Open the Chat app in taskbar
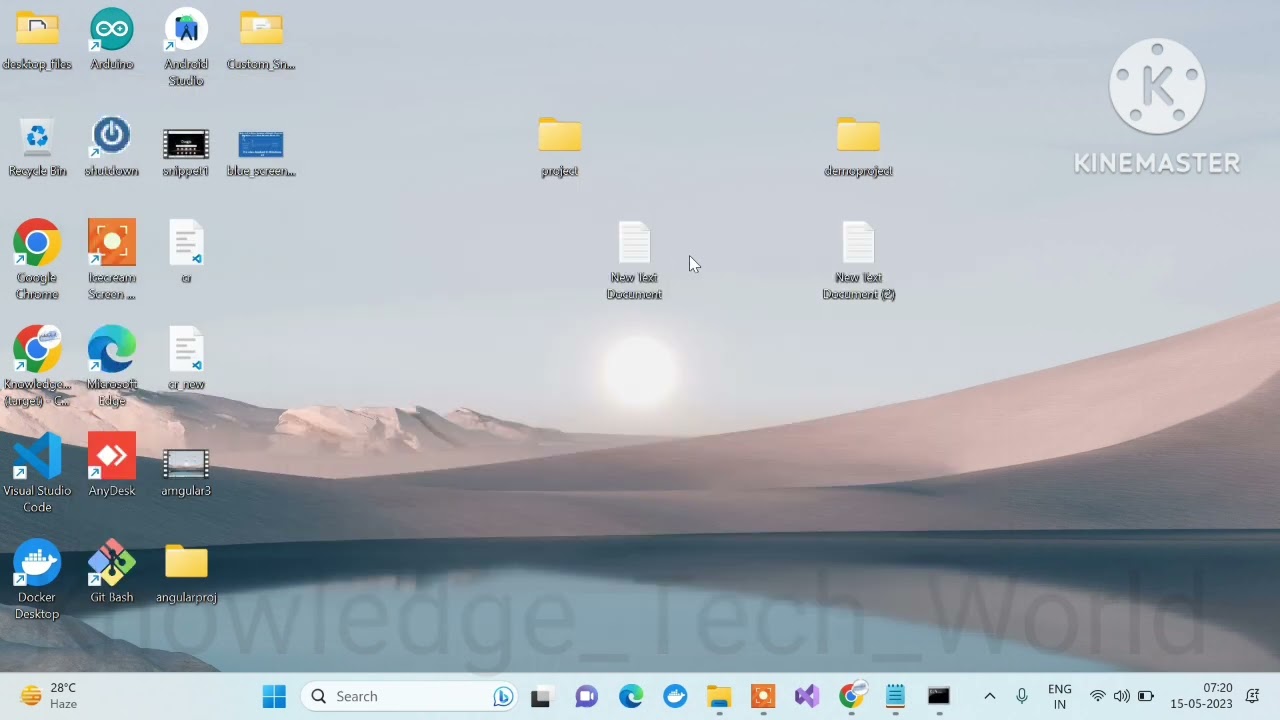This screenshot has height=720, width=1280. pos(586,696)
